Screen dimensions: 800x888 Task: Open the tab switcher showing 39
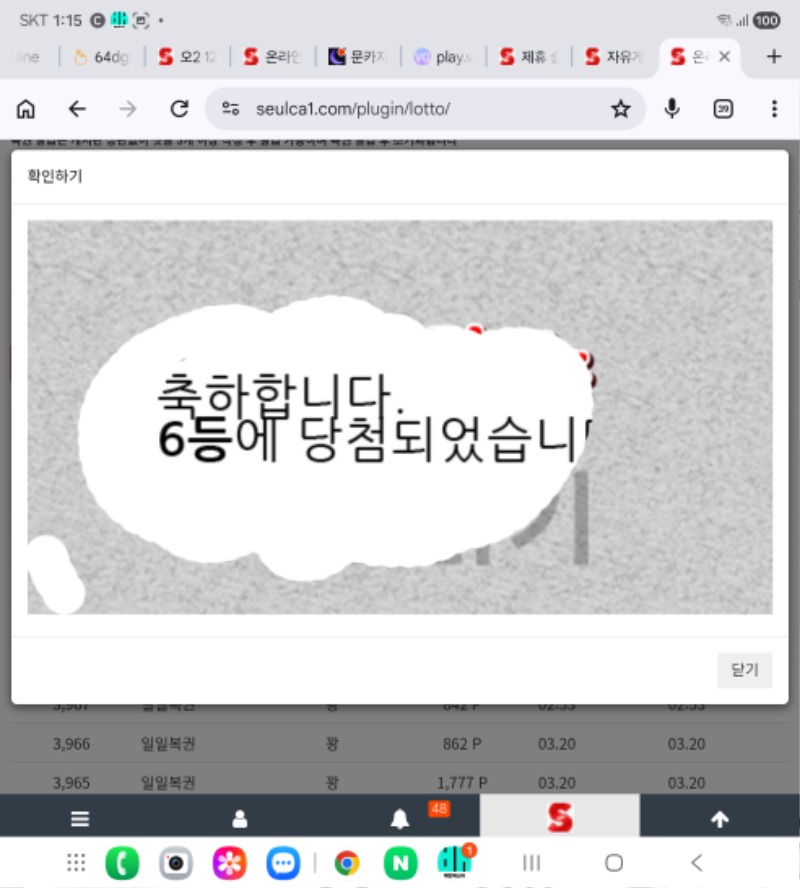[x=723, y=109]
